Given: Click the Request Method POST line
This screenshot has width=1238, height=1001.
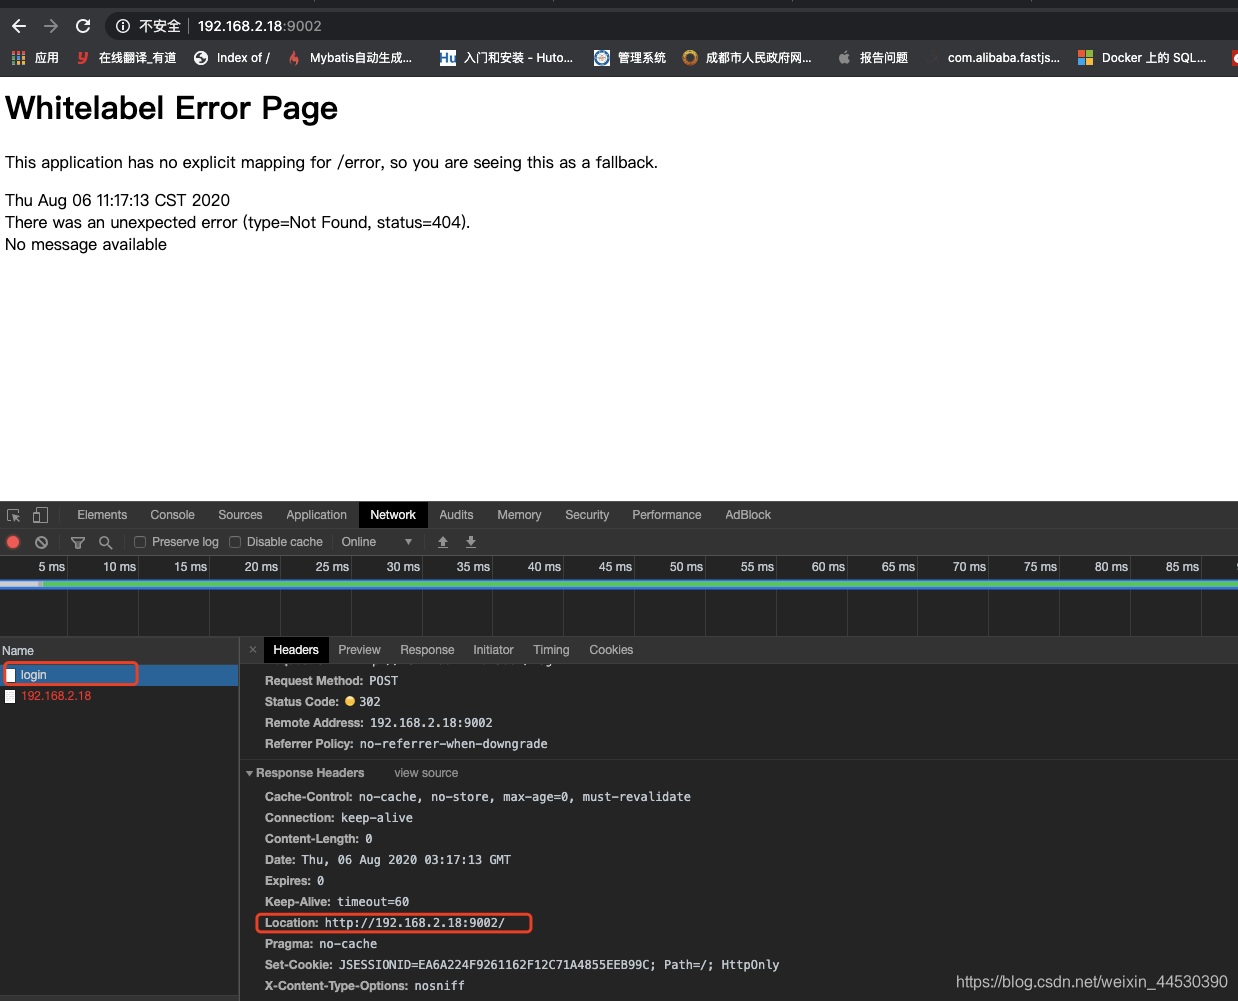Looking at the screenshot, I should coord(331,681).
